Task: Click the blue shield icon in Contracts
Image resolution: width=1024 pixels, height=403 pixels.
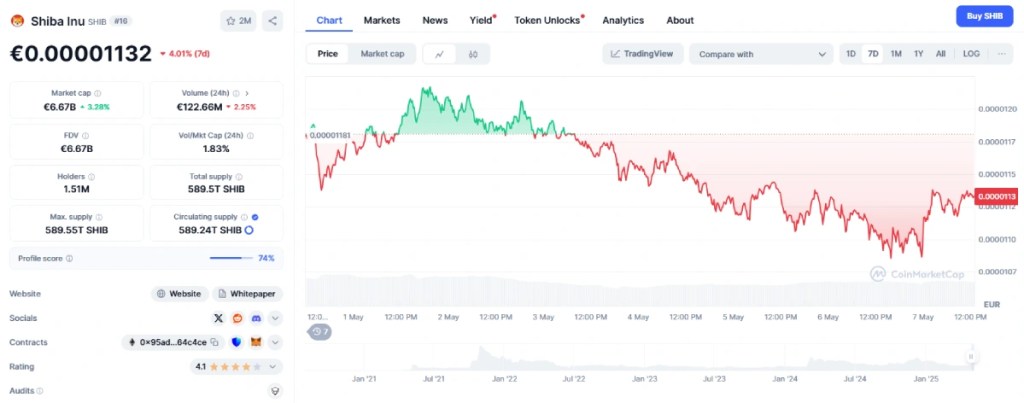Action: pyautogui.click(x=237, y=342)
